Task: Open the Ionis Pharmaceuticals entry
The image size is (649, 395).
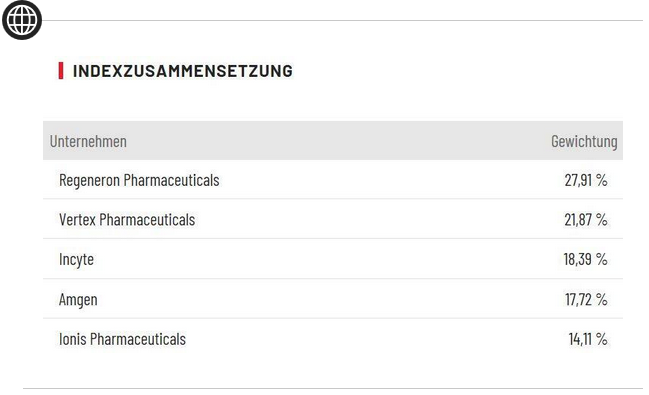Action: 122,339
